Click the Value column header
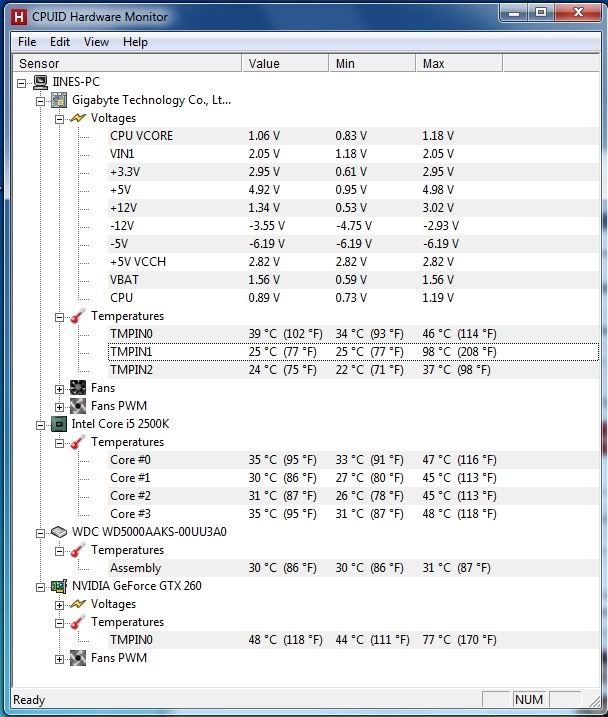 click(x=285, y=63)
